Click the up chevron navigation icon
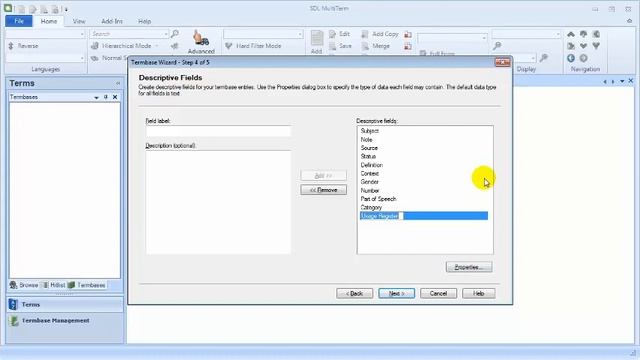 571,34
